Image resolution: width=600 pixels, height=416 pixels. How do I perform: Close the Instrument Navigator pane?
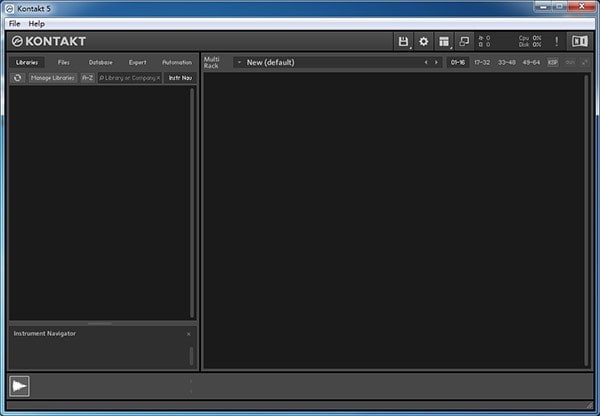(x=189, y=334)
